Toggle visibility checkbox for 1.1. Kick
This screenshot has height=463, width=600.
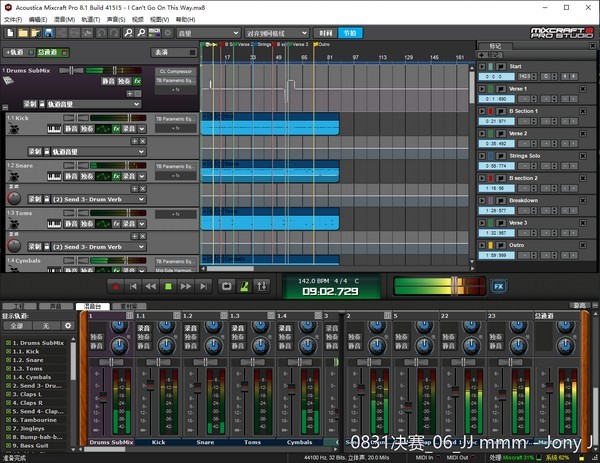coord(9,352)
